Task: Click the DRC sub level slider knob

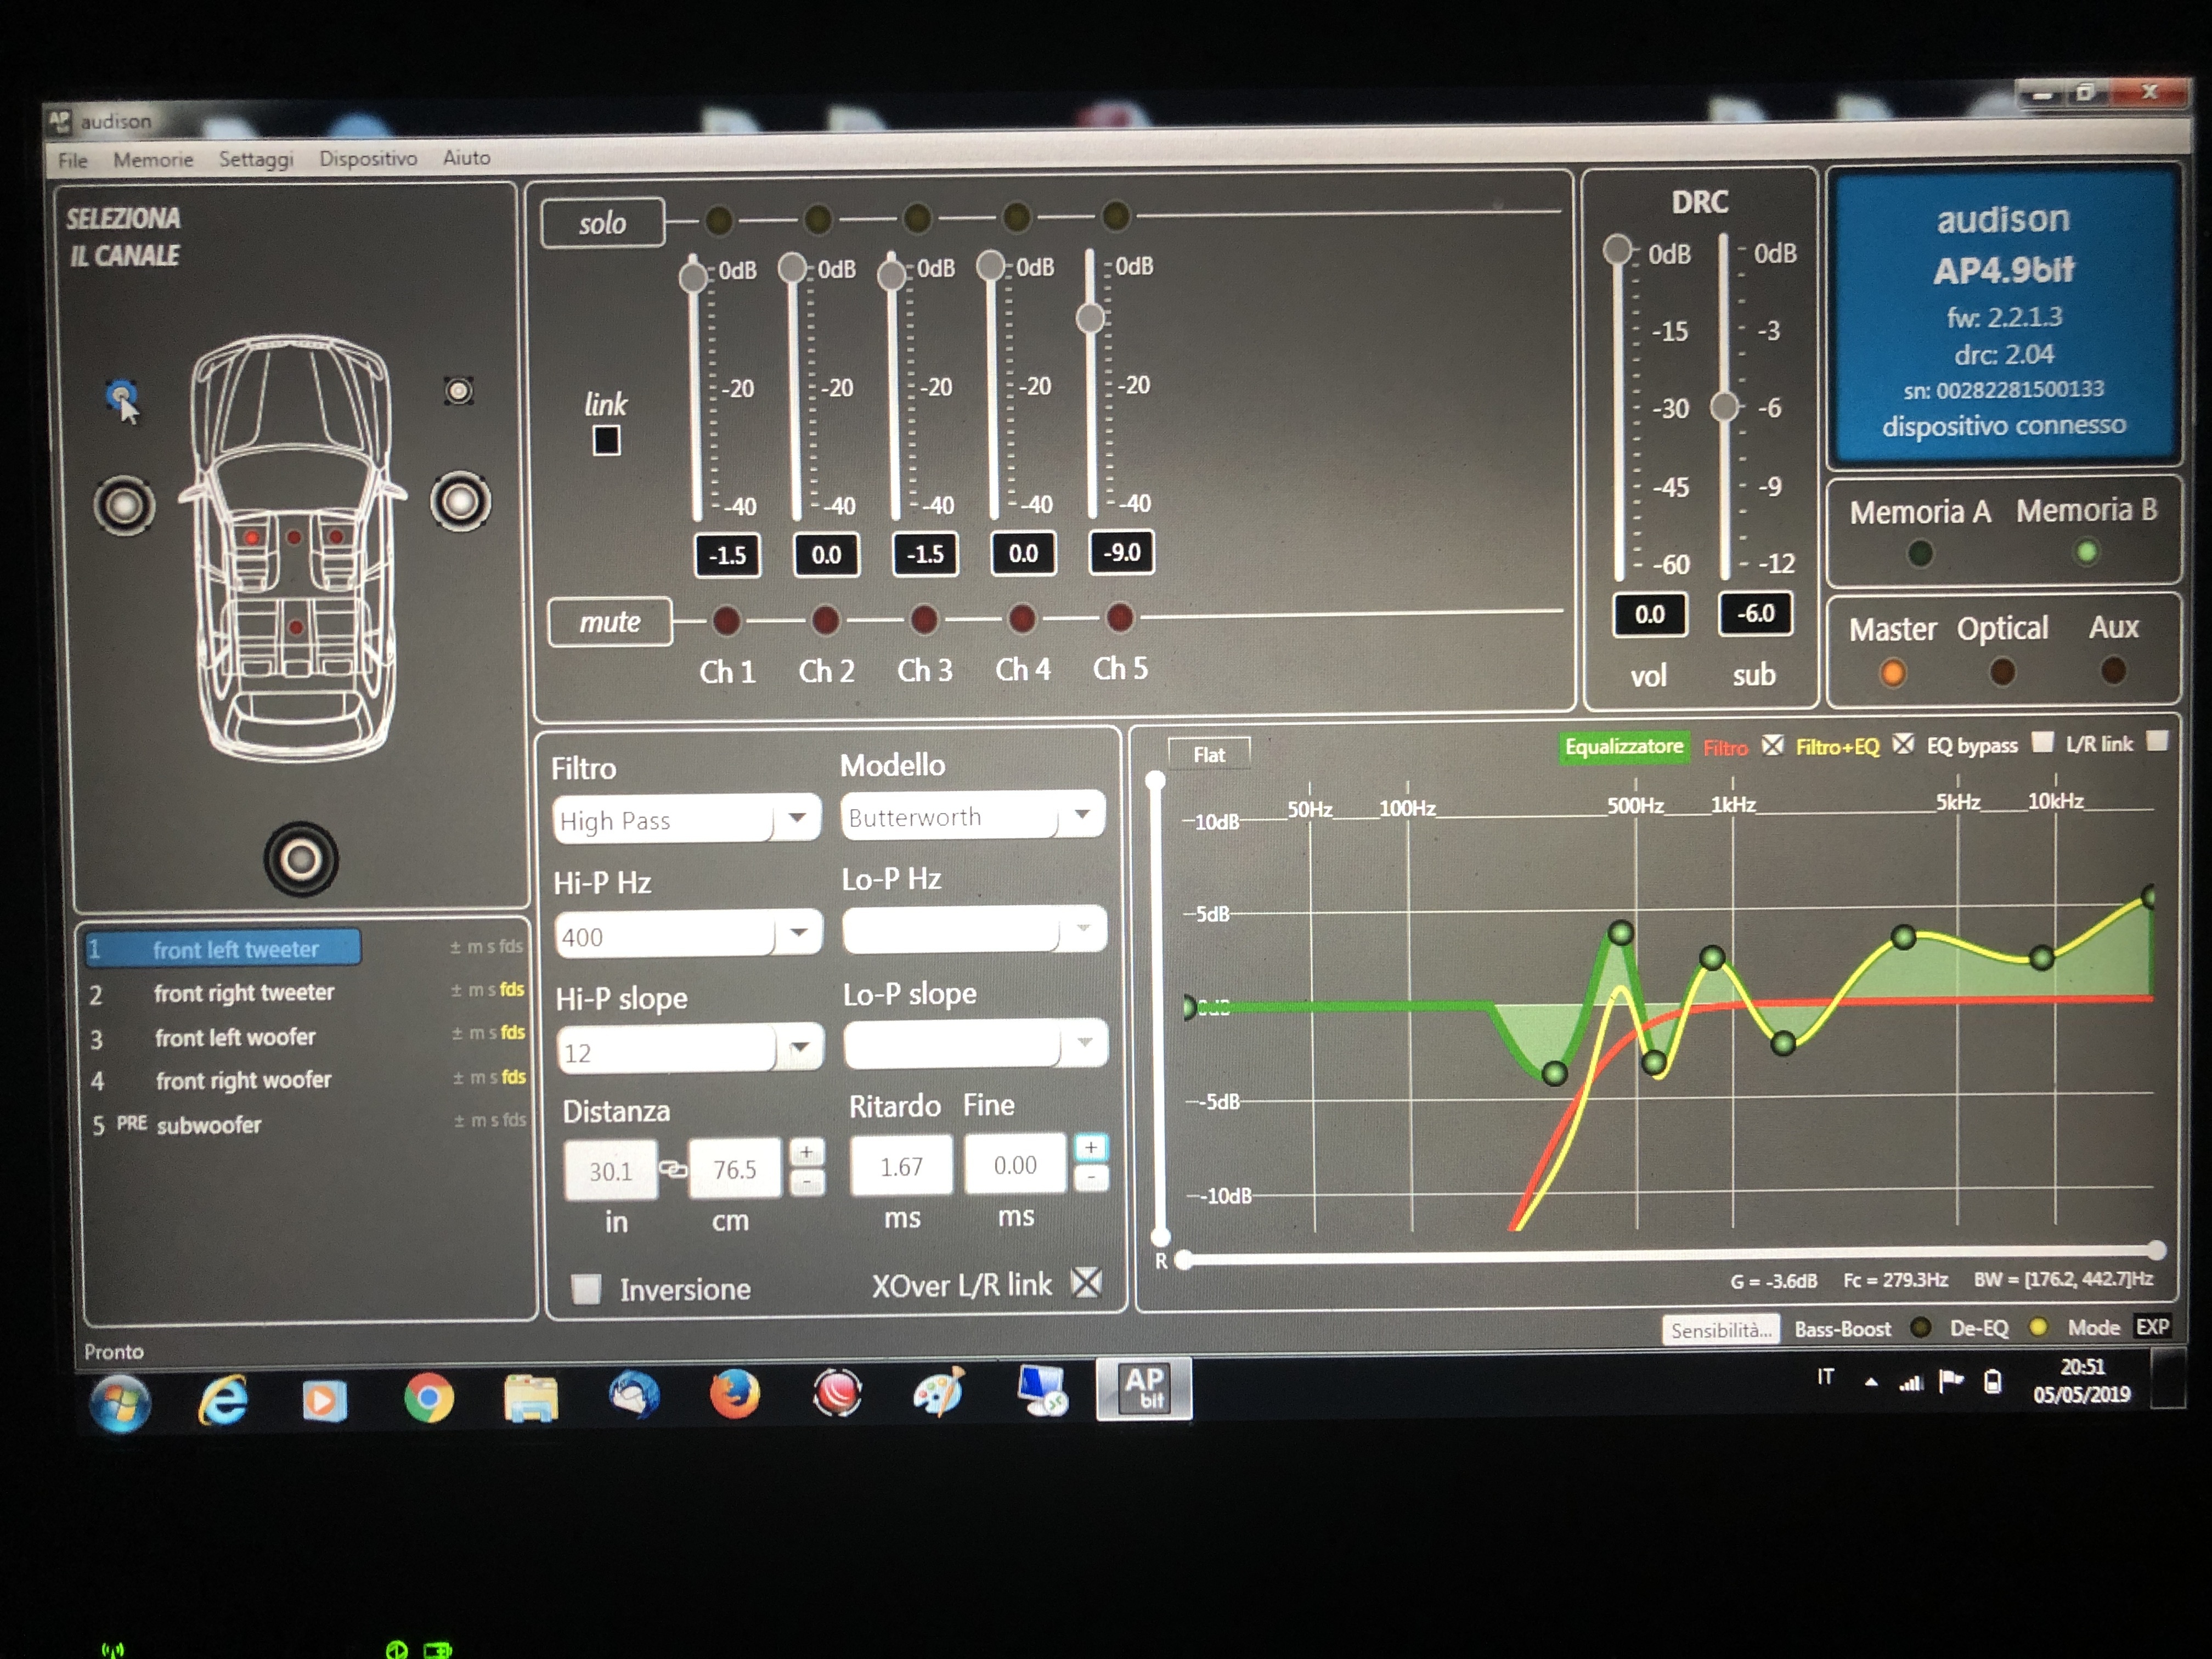Action: click(1724, 407)
